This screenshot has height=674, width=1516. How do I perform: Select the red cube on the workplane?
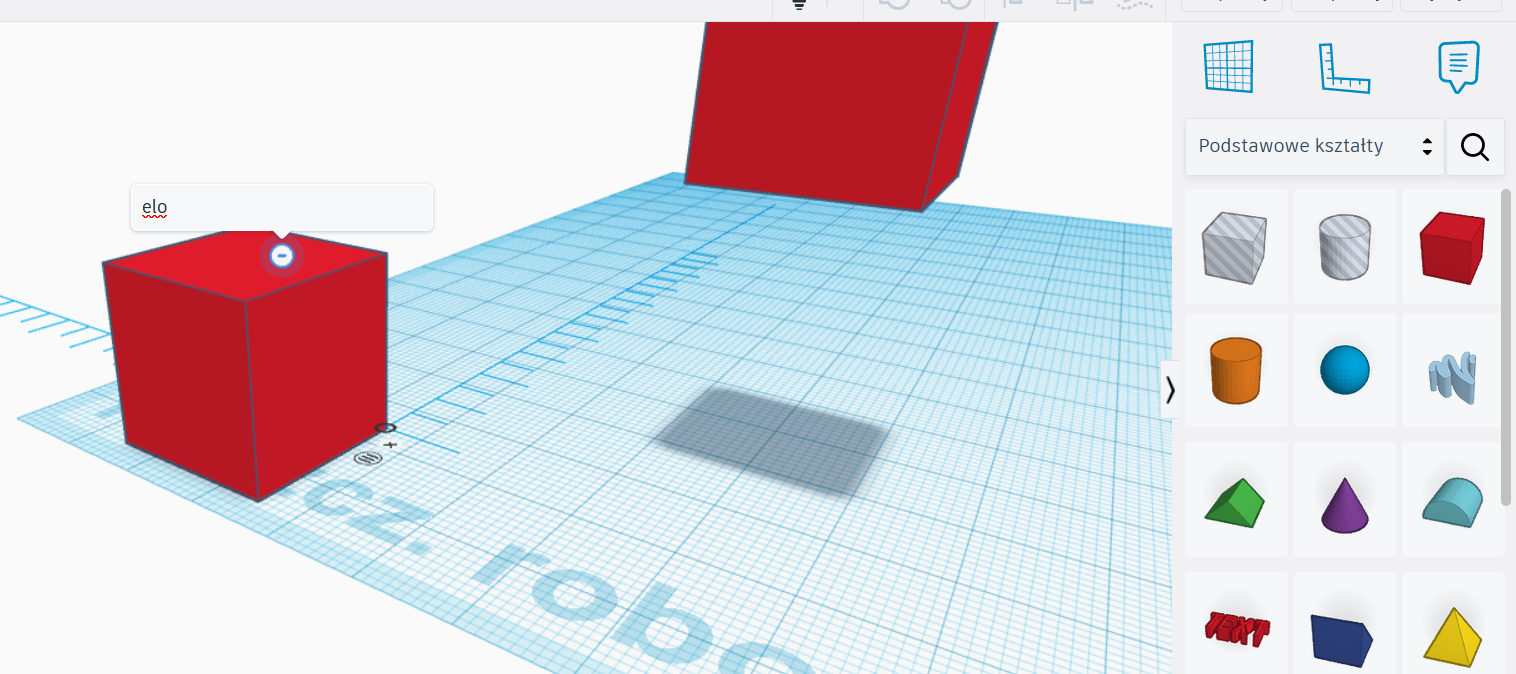[247, 367]
